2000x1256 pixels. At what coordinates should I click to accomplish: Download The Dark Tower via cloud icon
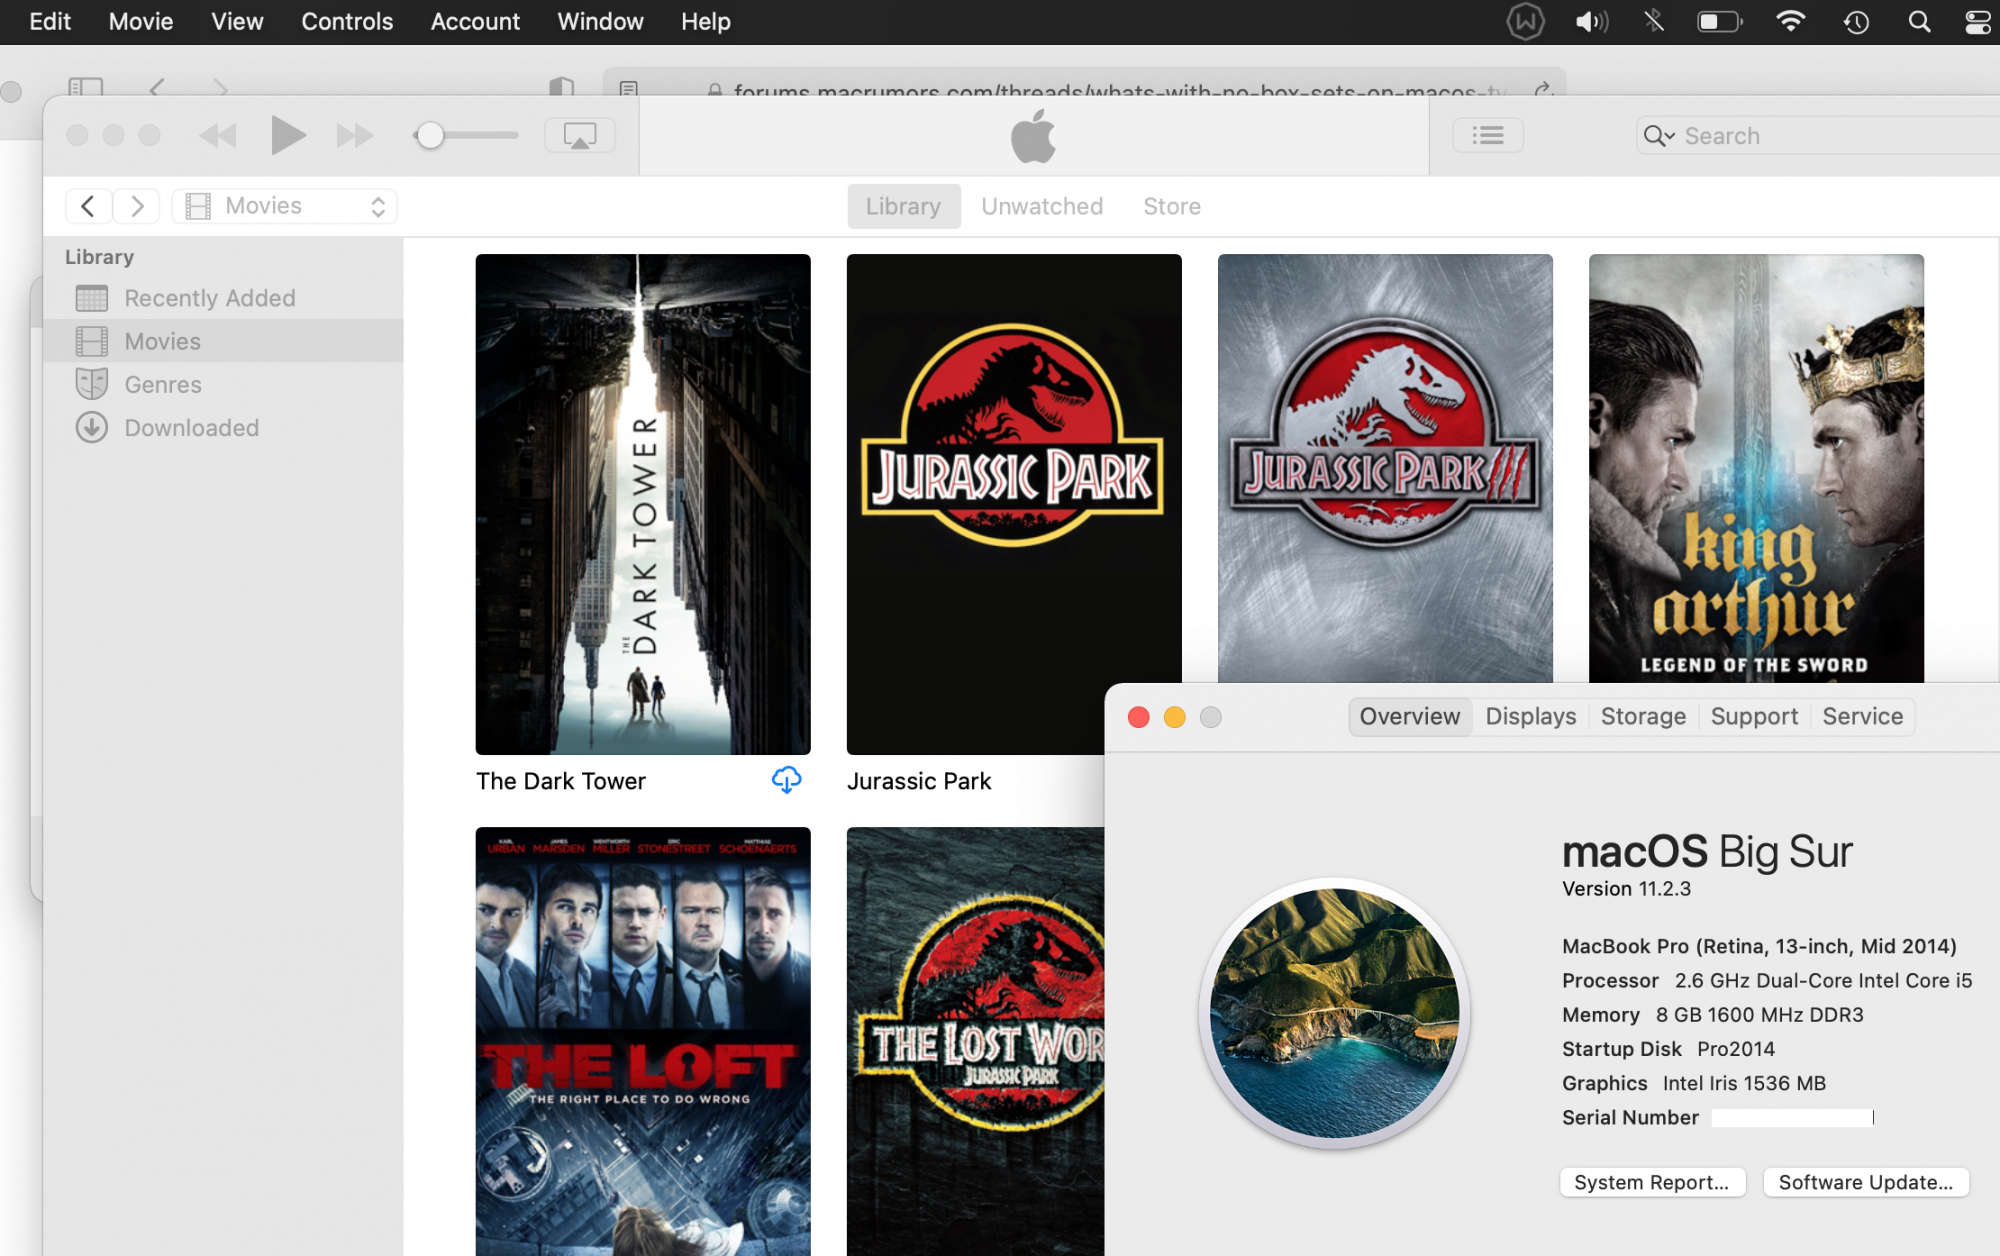tap(786, 780)
